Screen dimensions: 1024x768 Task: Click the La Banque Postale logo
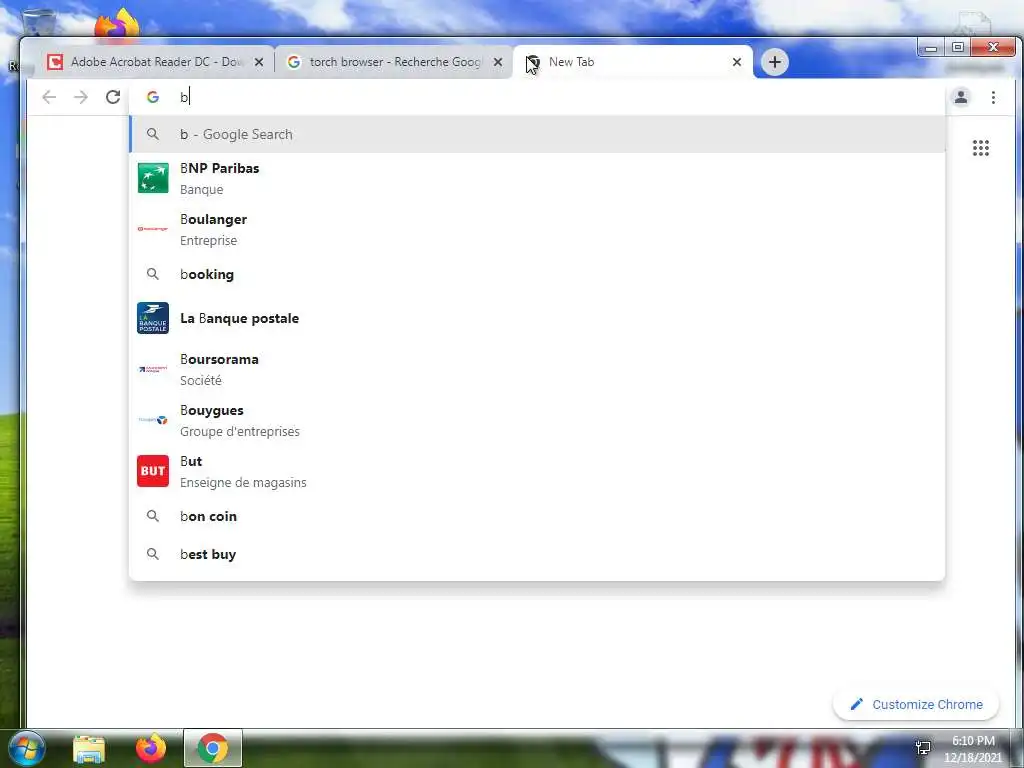(x=153, y=318)
